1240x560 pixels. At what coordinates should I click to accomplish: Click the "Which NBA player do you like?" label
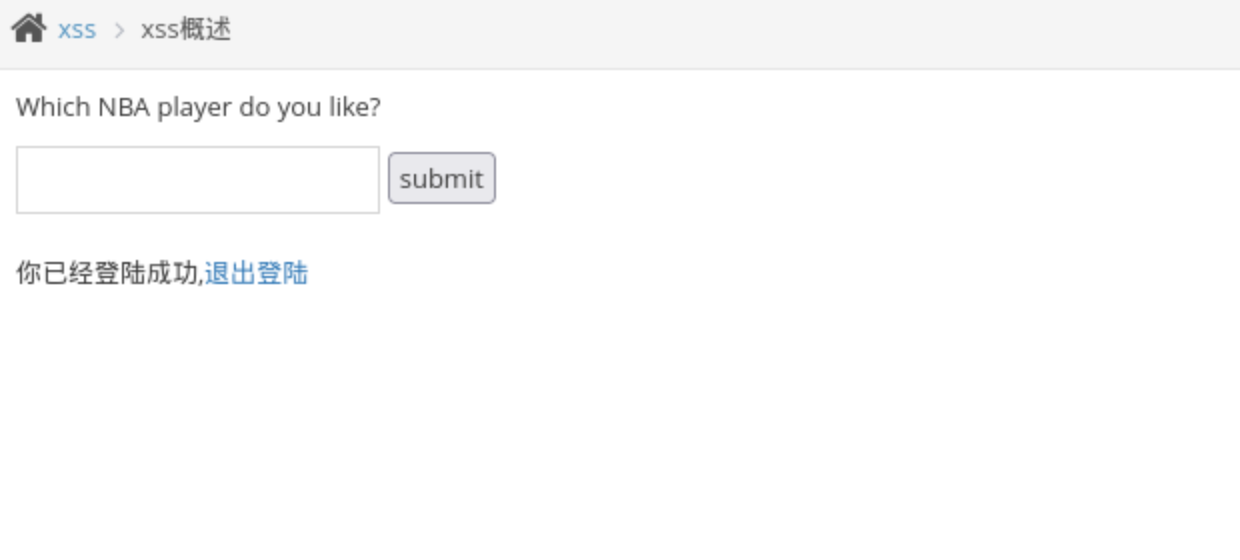click(198, 107)
